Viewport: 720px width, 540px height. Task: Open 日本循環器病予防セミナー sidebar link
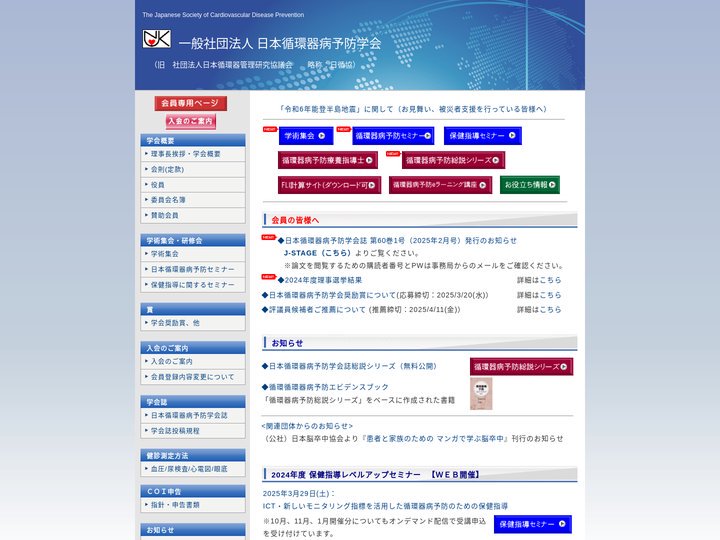193,269
